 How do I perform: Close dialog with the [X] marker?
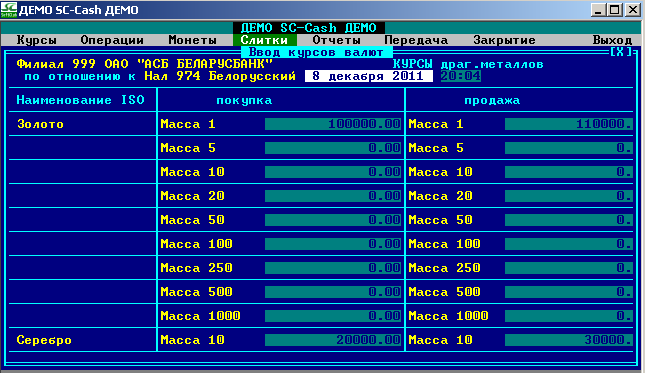click(x=620, y=51)
